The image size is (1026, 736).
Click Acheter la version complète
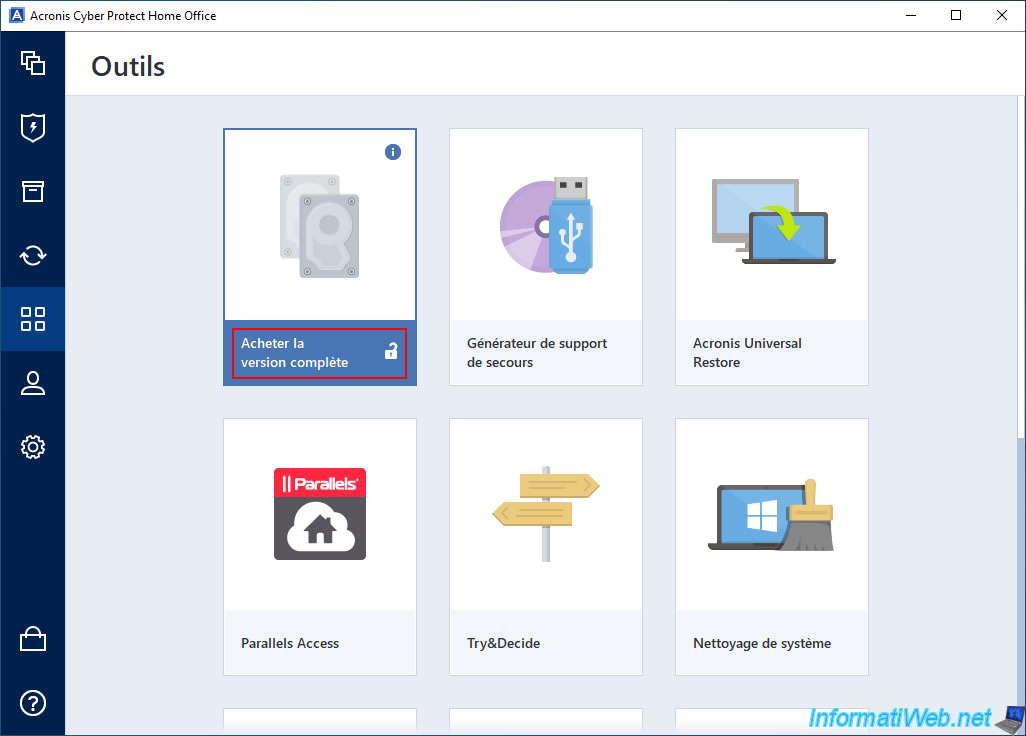295,353
